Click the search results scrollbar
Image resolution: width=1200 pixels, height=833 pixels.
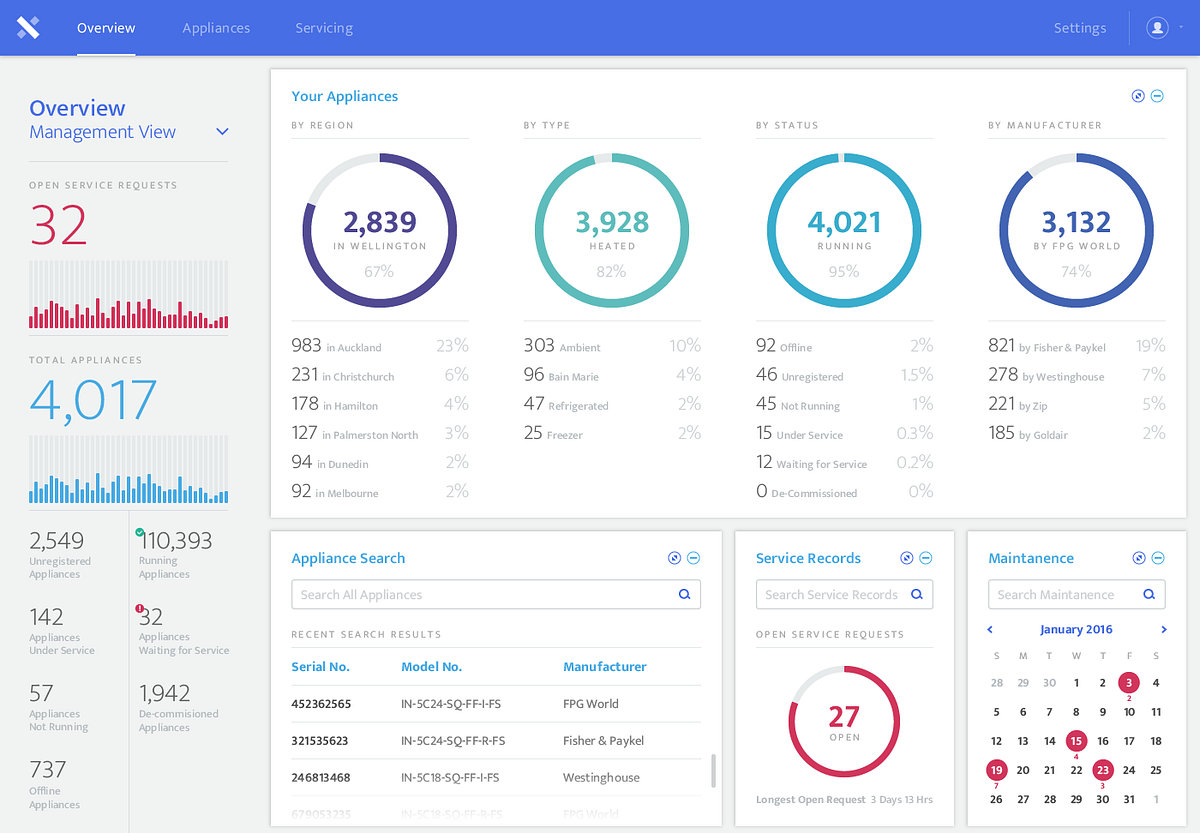[713, 770]
